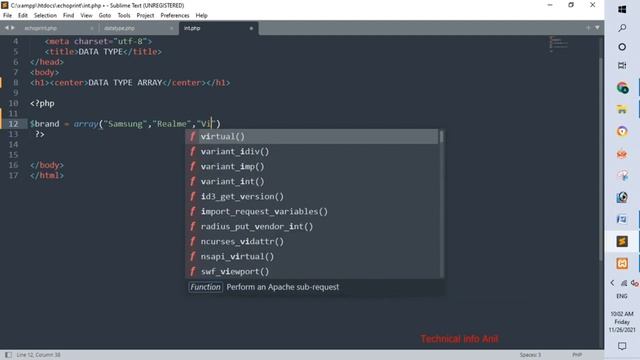640x360 pixels.
Task: Go to next tab with right arrow
Action: coord(13,28)
